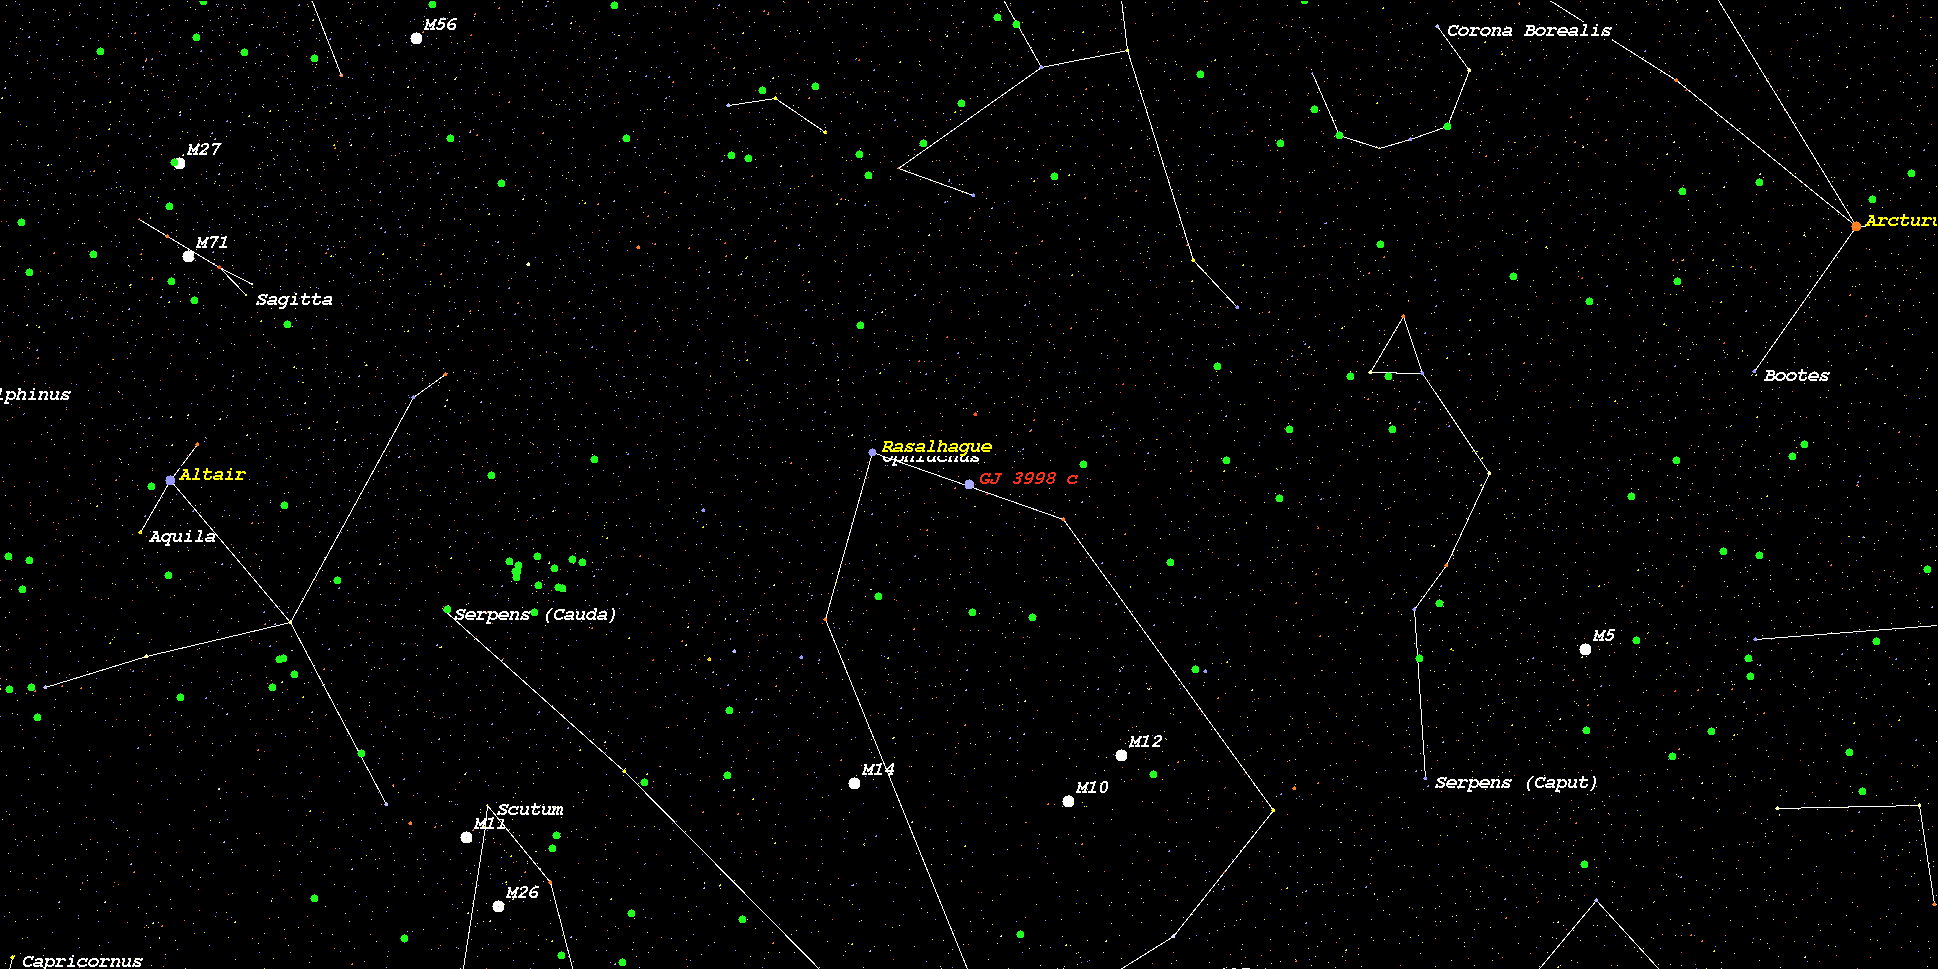
Task: Select the Corona Borealis constellation label
Action: pos(1528,31)
